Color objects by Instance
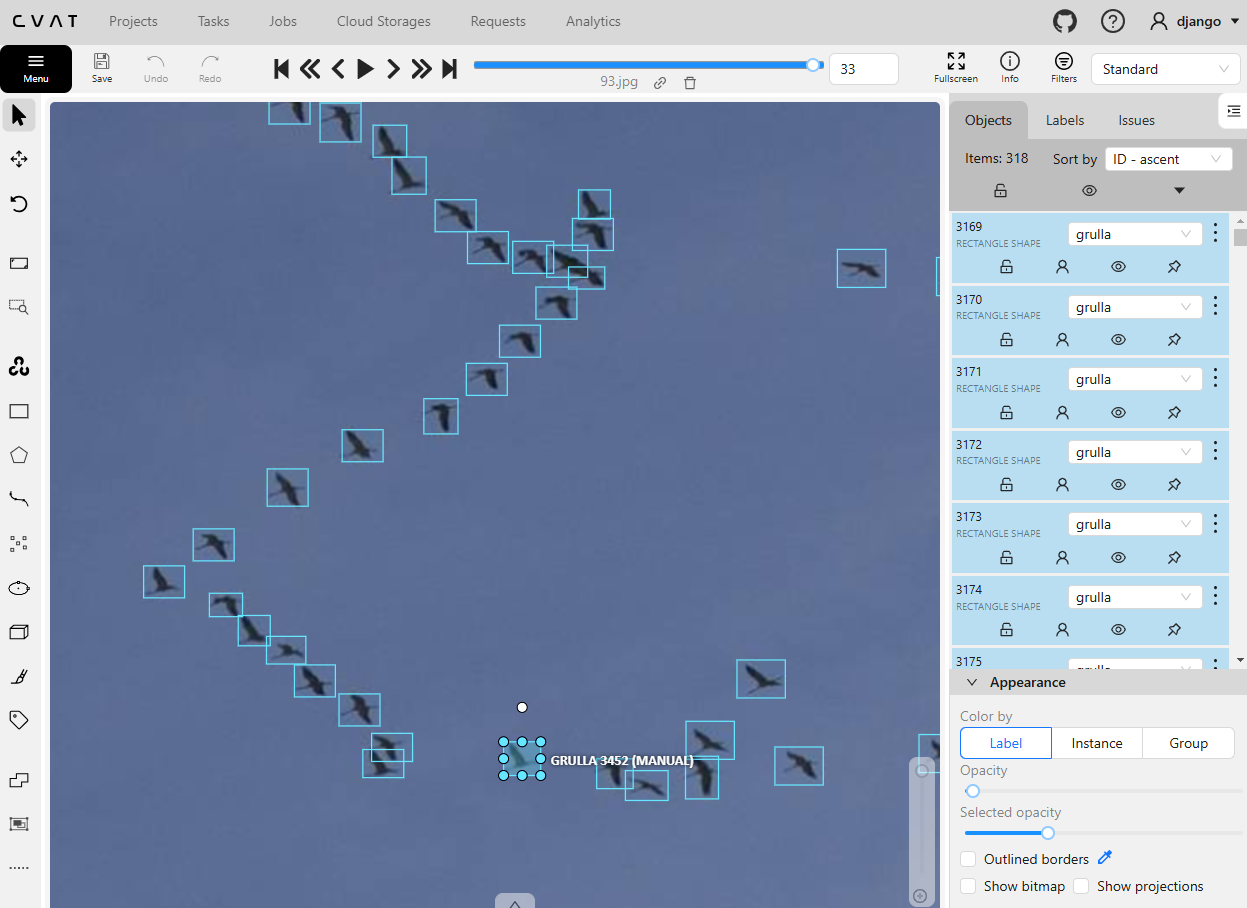 point(1097,743)
